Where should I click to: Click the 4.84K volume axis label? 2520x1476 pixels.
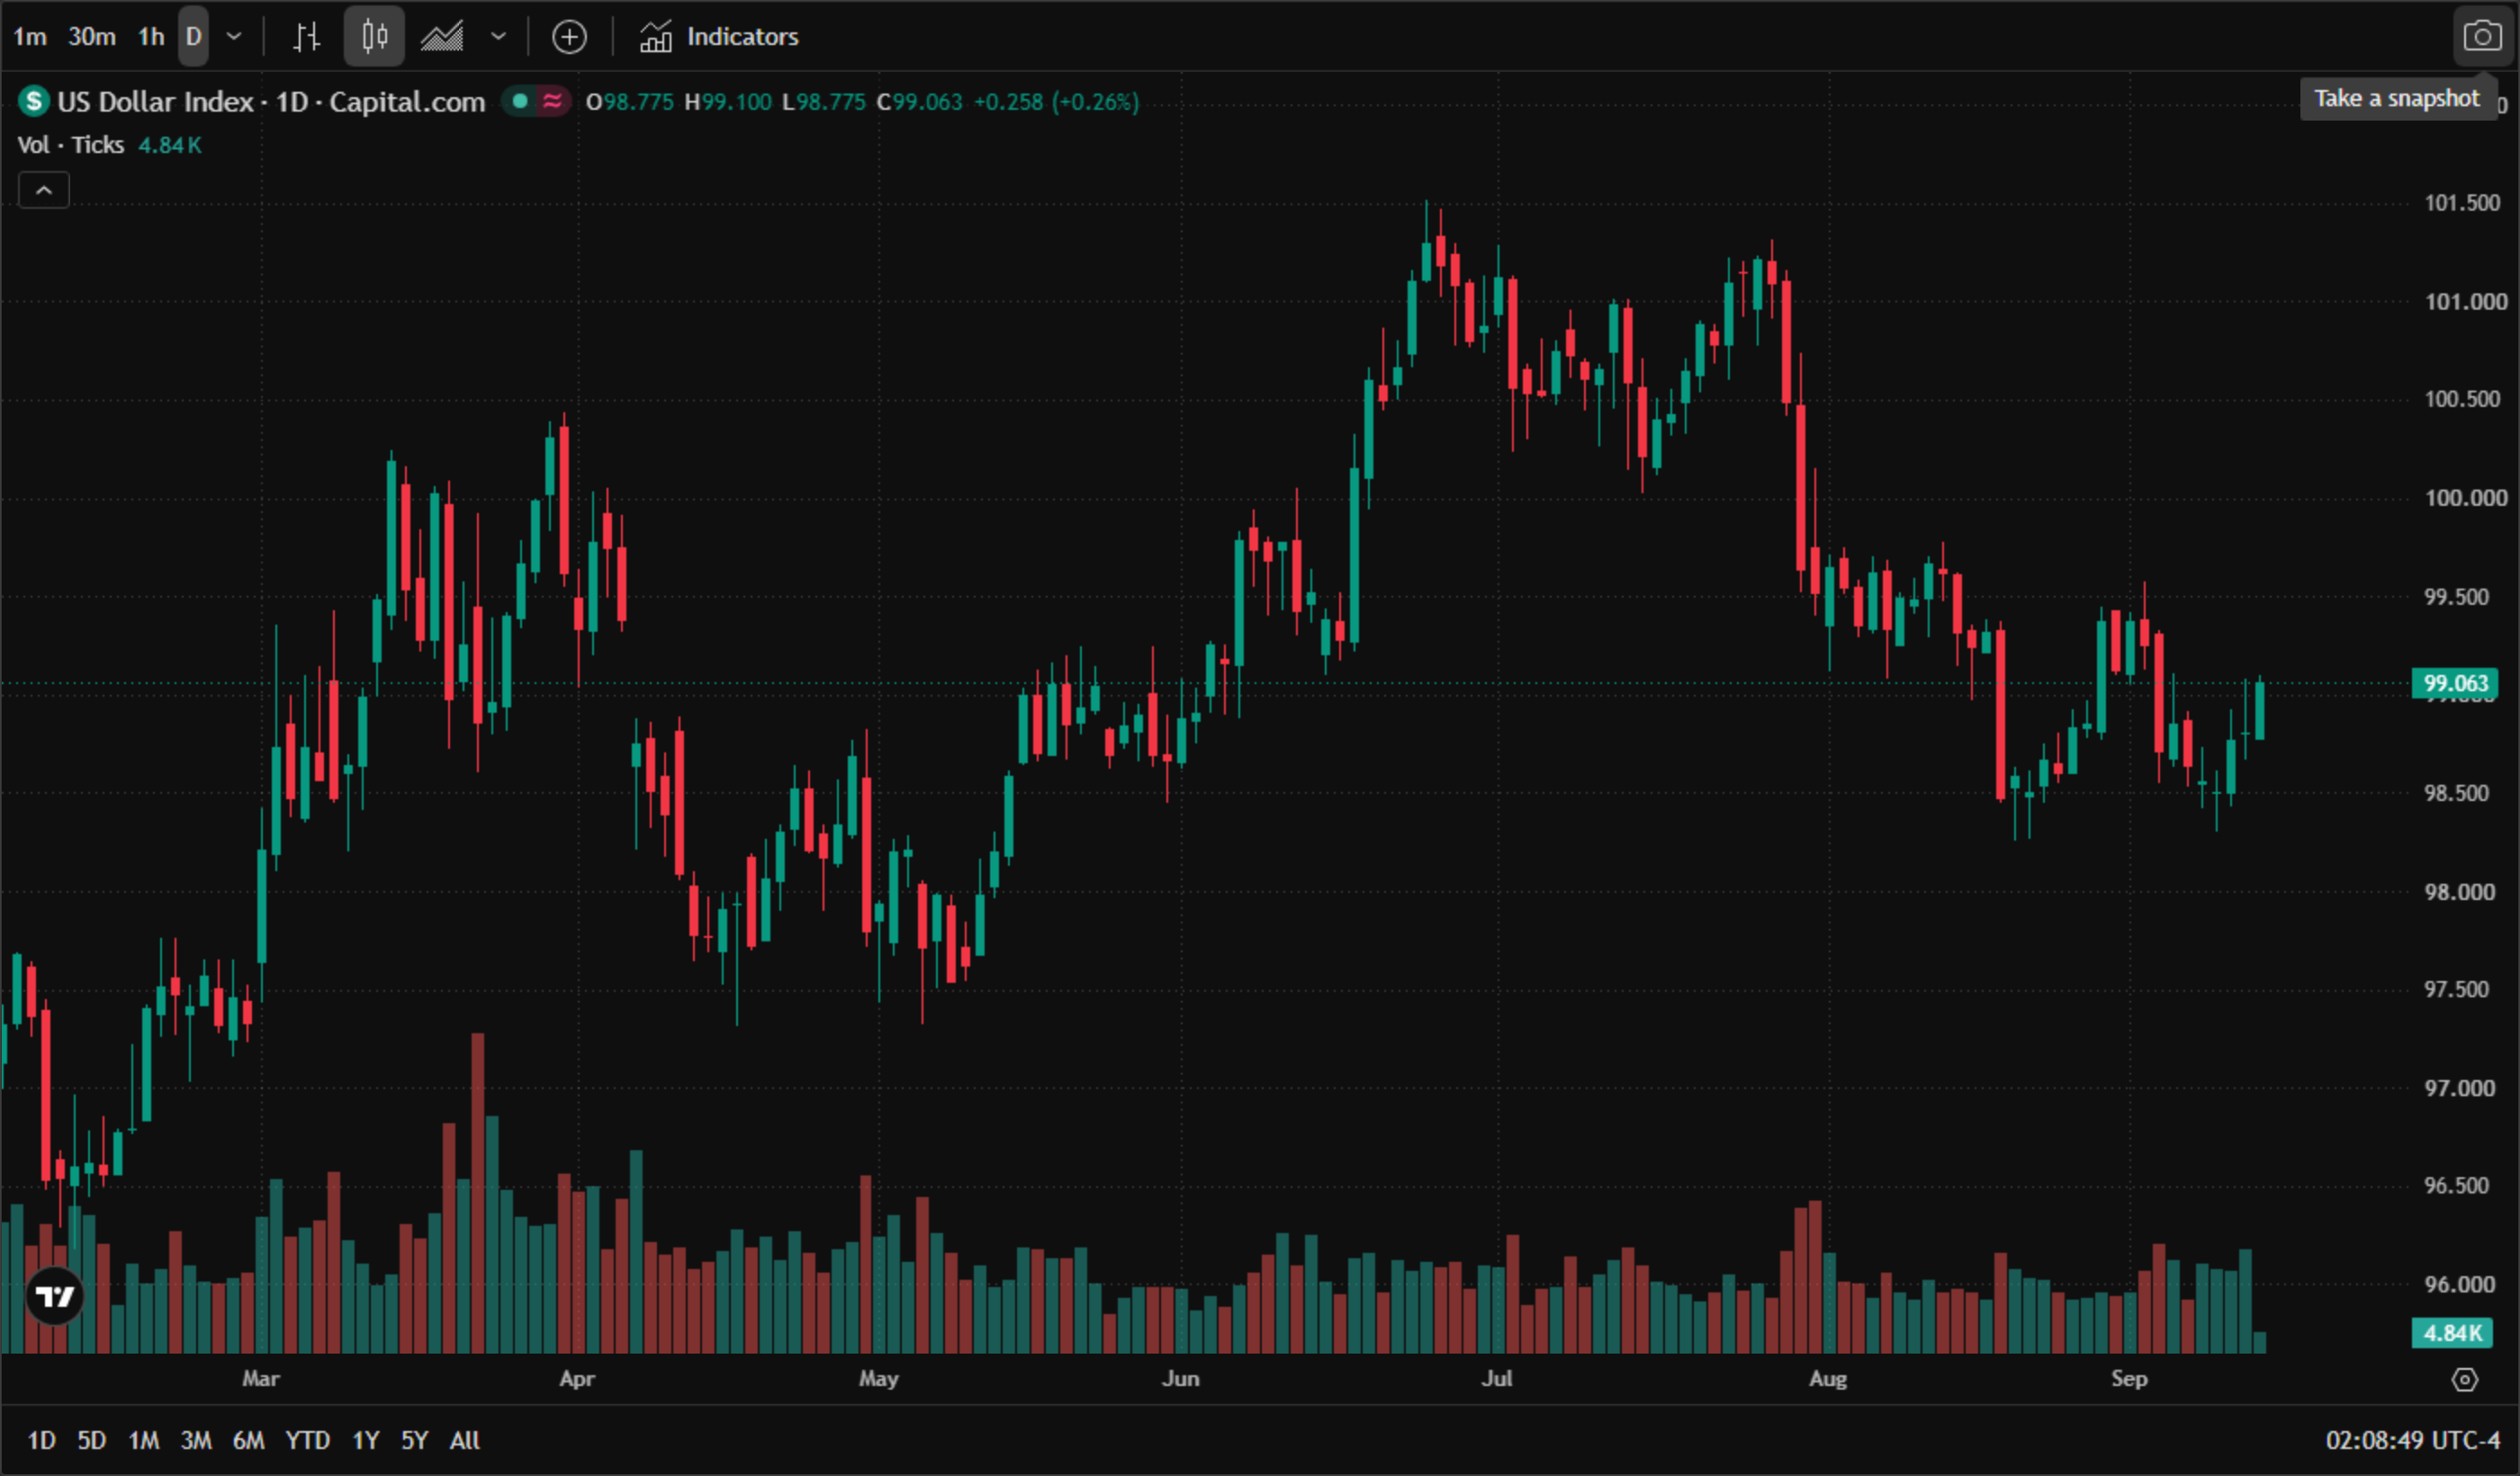[x=2452, y=1333]
